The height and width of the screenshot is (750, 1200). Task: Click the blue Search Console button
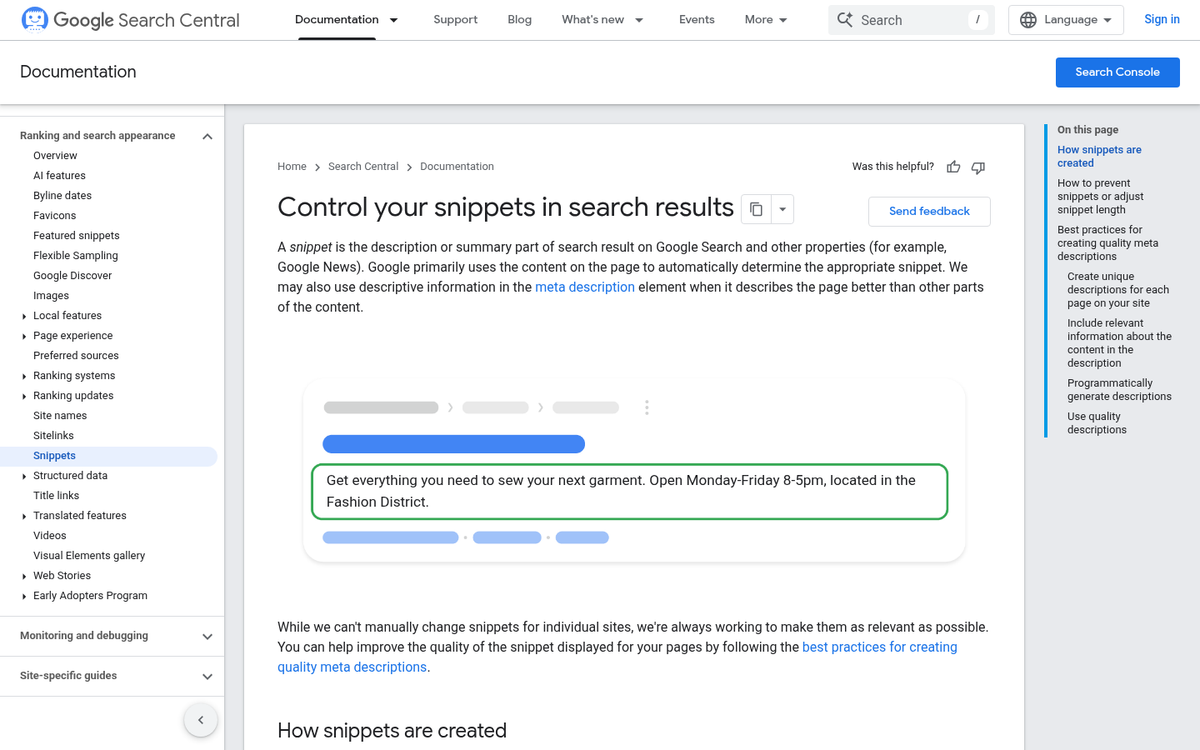[x=1117, y=72]
